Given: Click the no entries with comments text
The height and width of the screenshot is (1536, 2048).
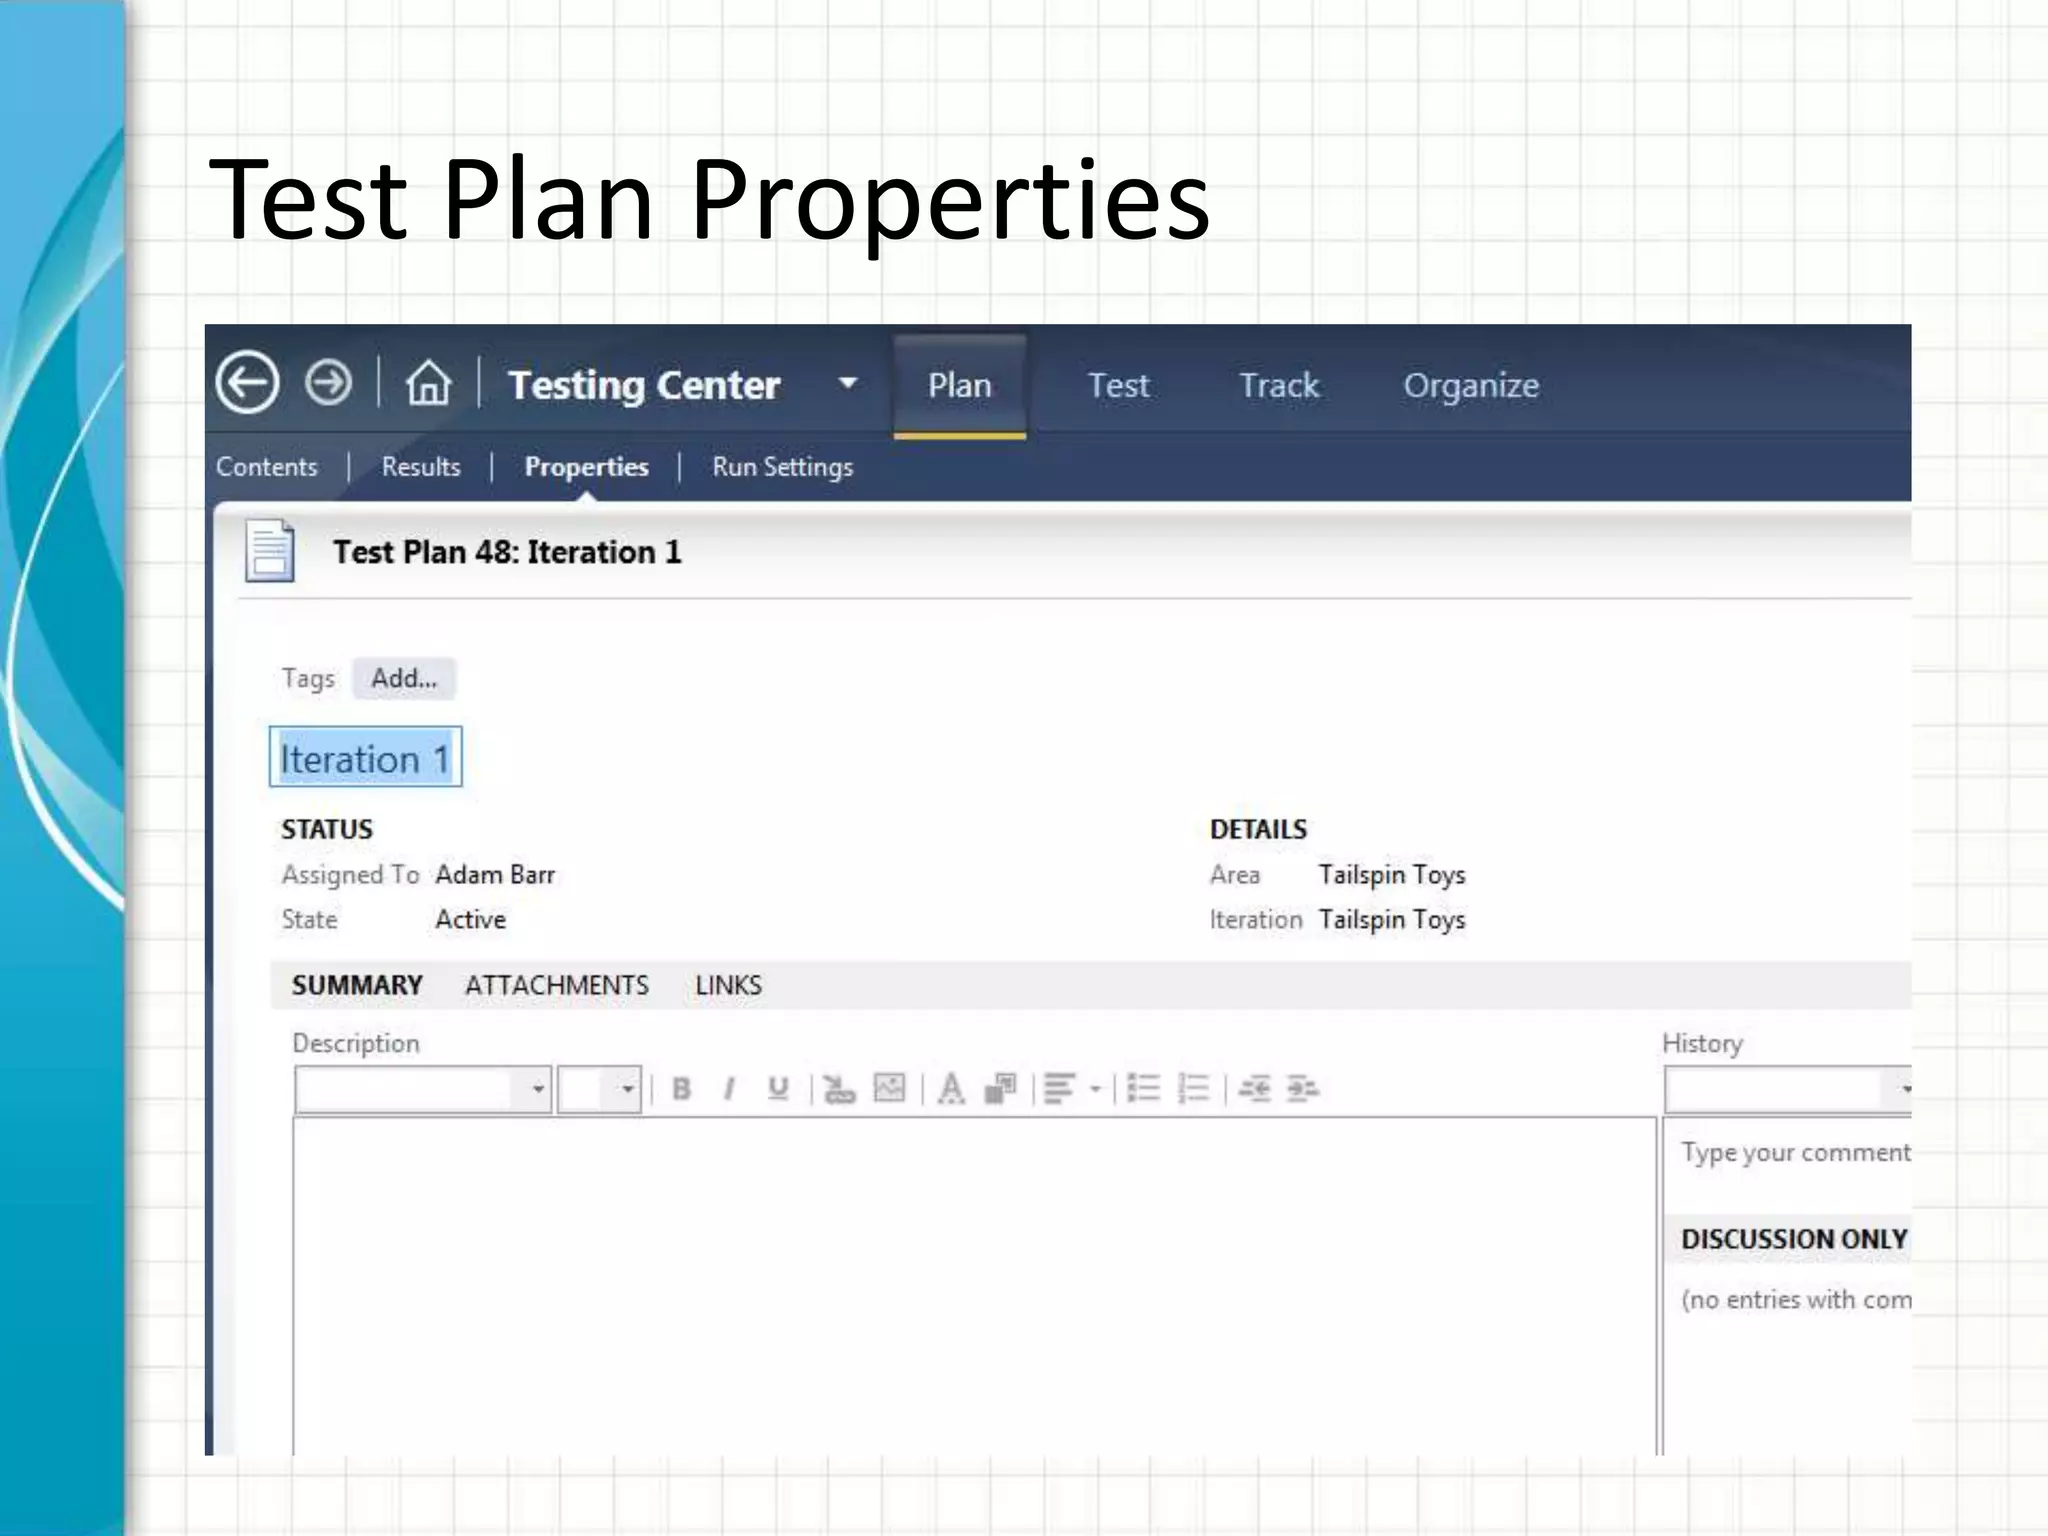Looking at the screenshot, I should tap(1796, 1300).
